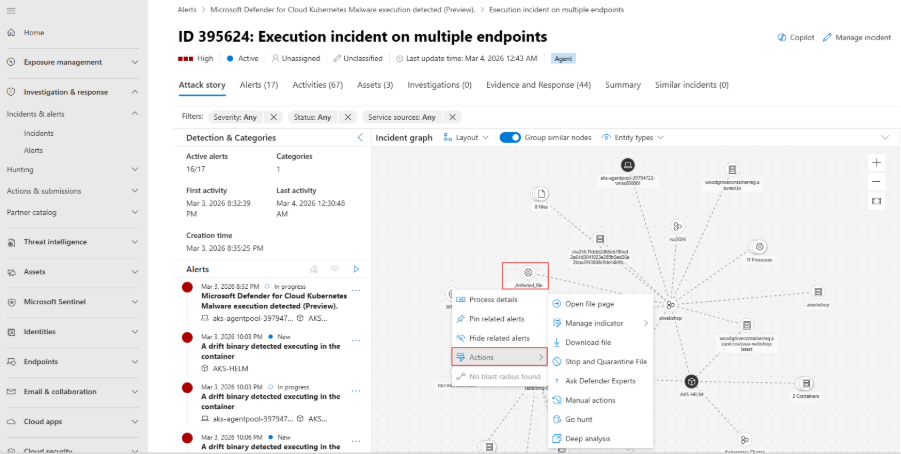Click the Copilot icon button
This screenshot has height=454, width=901.
pos(796,37)
